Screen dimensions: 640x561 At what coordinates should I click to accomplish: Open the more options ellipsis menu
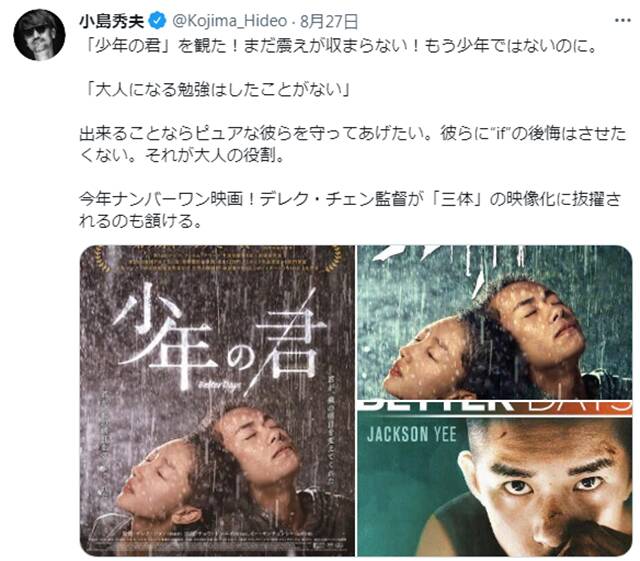coord(622,21)
